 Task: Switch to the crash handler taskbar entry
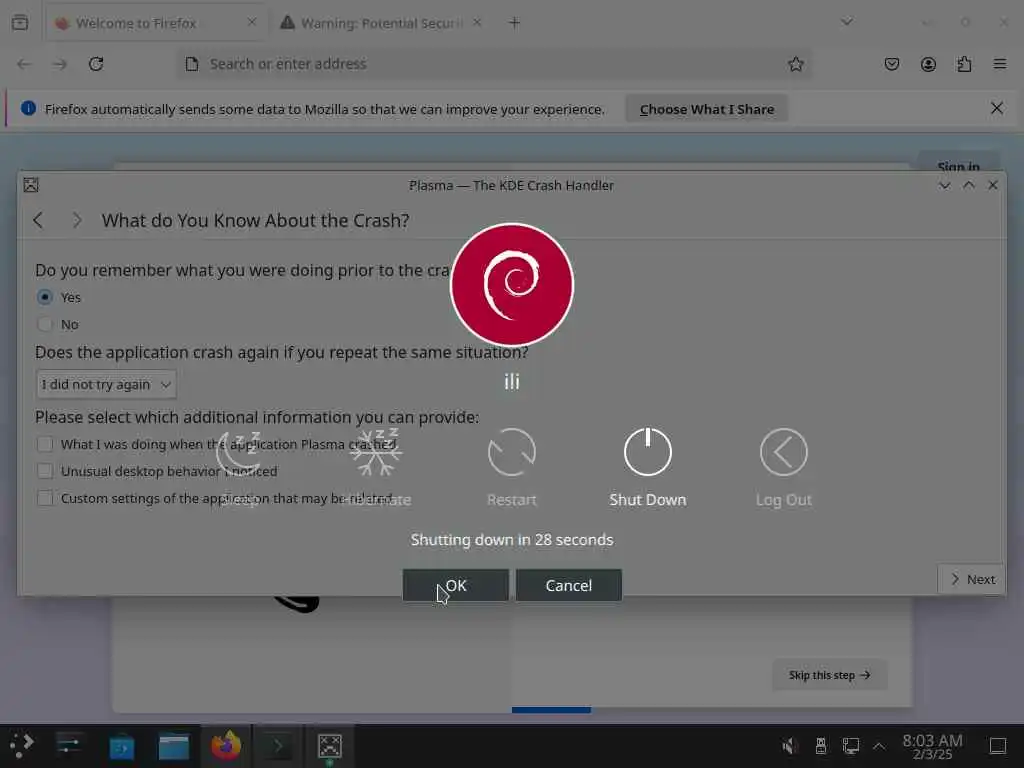330,746
